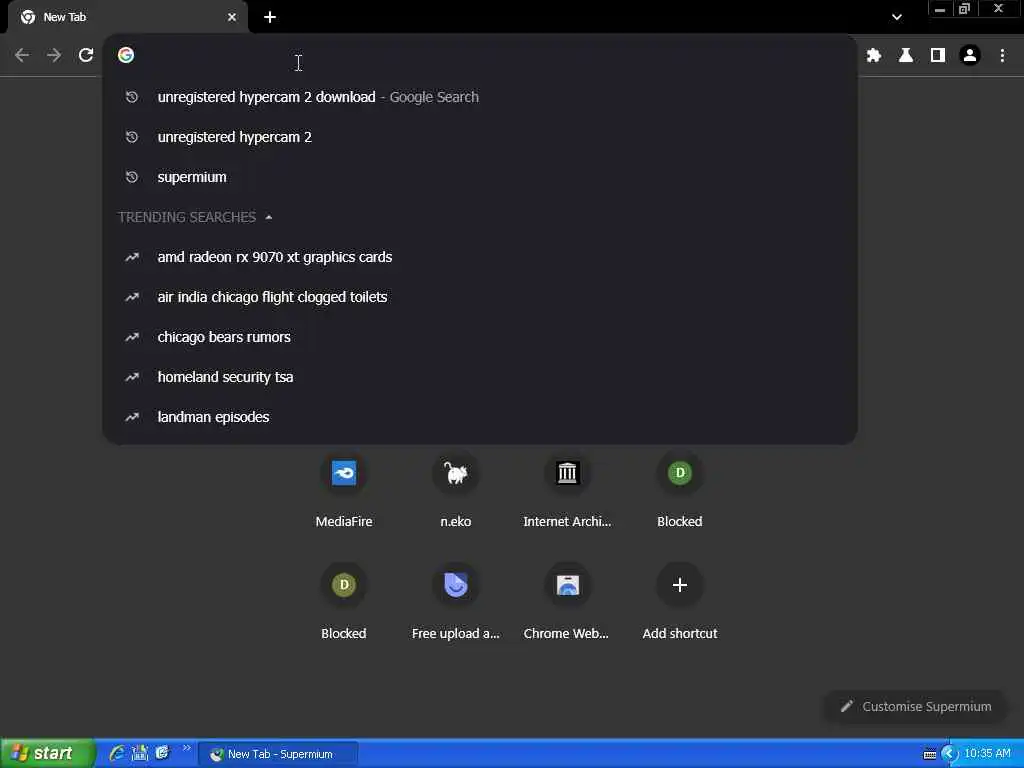Viewport: 1024px width, 768px height.
Task: Click the Google icon in address bar
Action: click(x=126, y=56)
